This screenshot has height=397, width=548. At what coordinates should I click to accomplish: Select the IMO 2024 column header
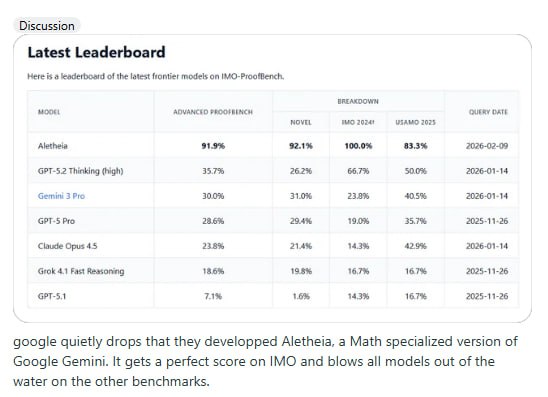358,122
